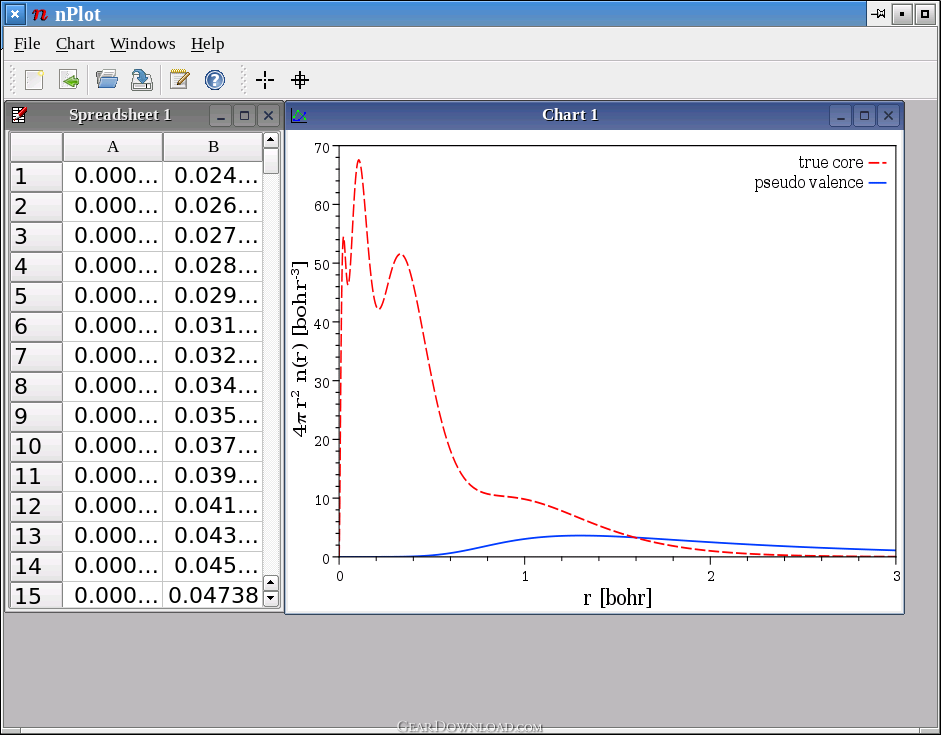Open the Windows menu
Screen dimensions: 941x735
[143, 44]
